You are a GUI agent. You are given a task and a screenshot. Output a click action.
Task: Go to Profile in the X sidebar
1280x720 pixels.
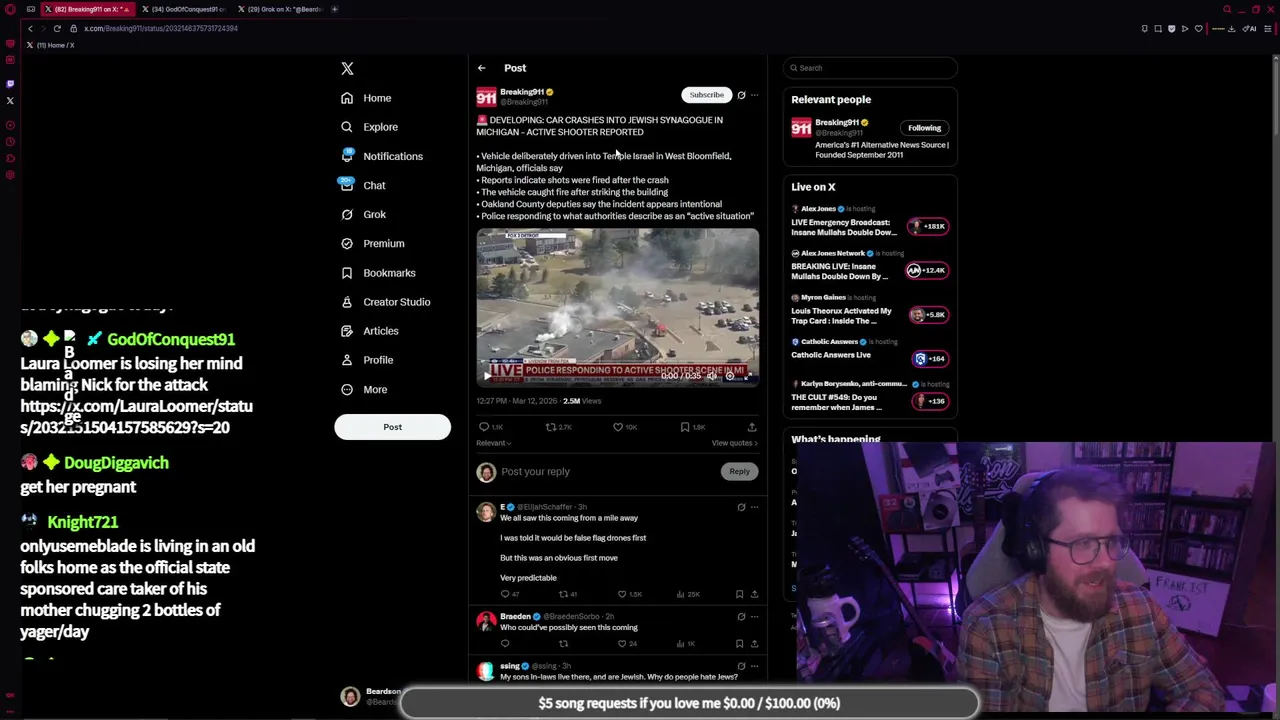367,359
